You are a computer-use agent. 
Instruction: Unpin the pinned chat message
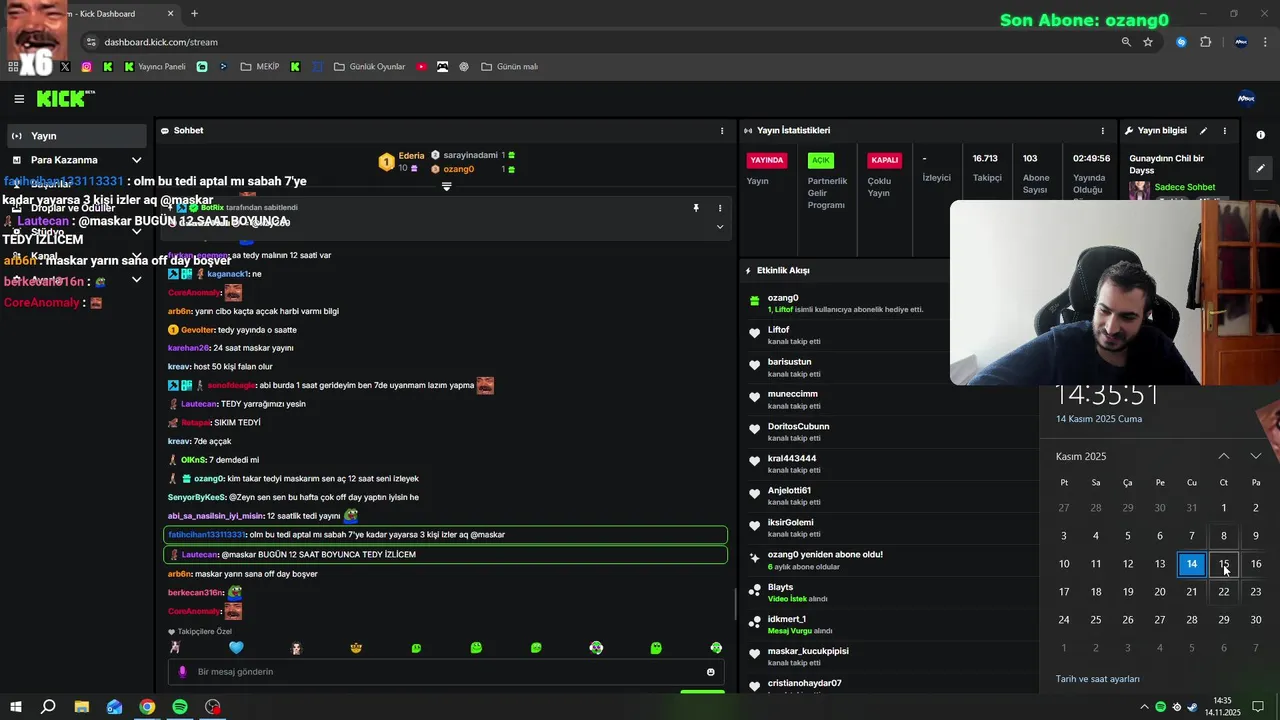pyautogui.click(x=696, y=208)
